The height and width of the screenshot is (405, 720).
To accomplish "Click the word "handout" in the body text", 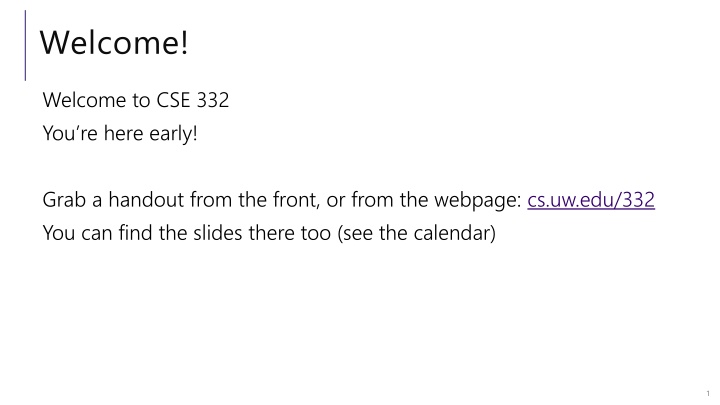I will [x=146, y=200].
